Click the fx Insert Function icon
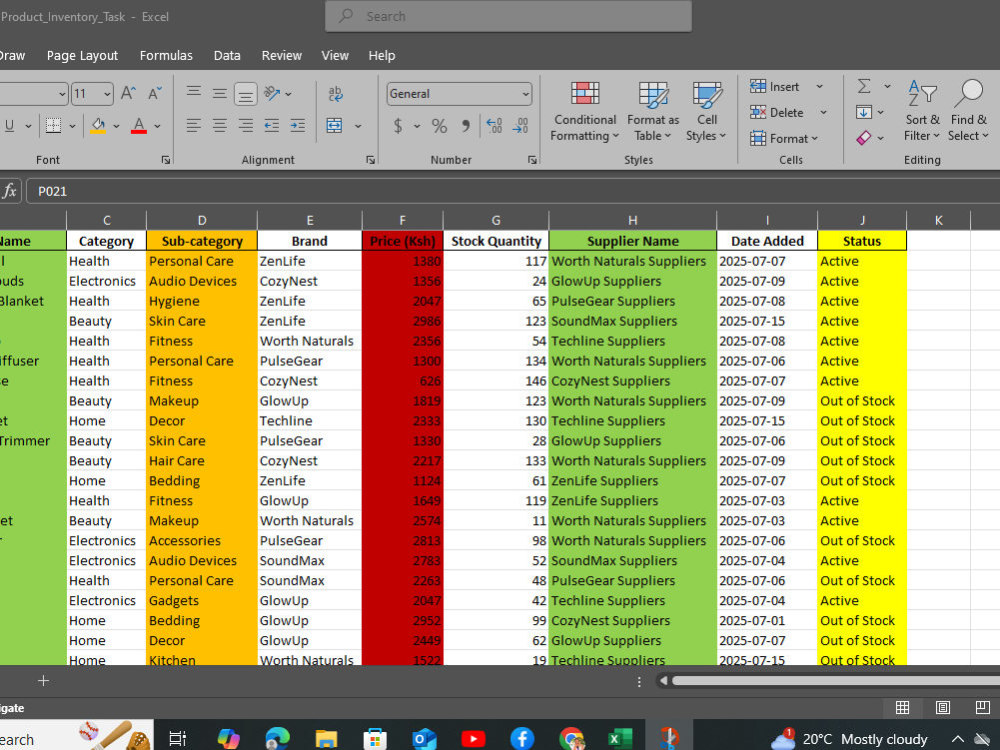This screenshot has height=750, width=1000. (x=10, y=191)
